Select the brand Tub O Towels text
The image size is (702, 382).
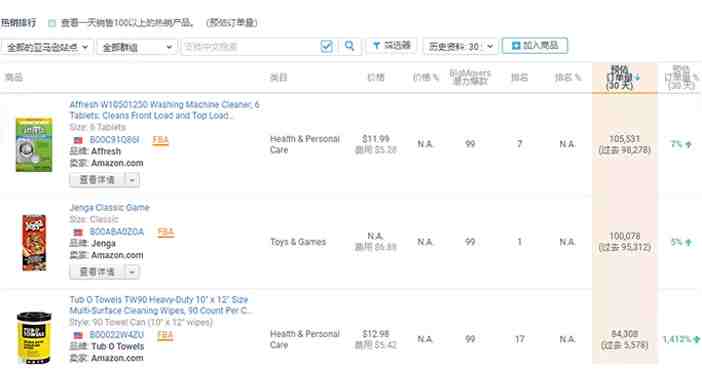pos(118,347)
